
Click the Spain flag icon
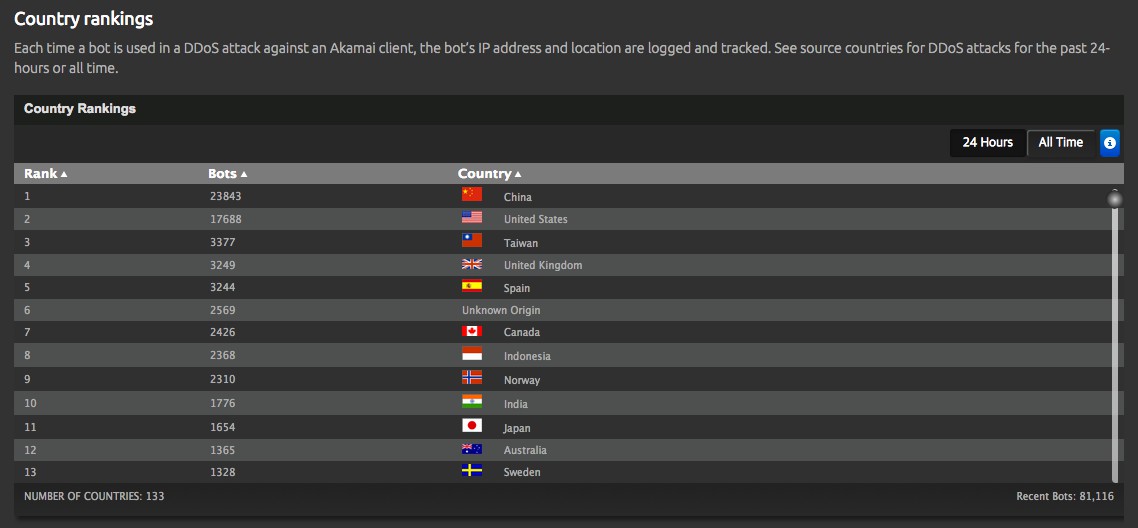(x=472, y=287)
